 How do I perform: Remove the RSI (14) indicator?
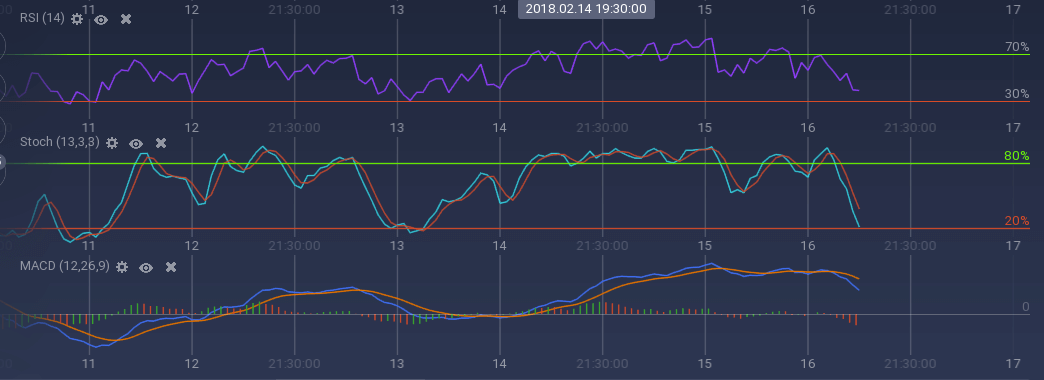(x=125, y=19)
